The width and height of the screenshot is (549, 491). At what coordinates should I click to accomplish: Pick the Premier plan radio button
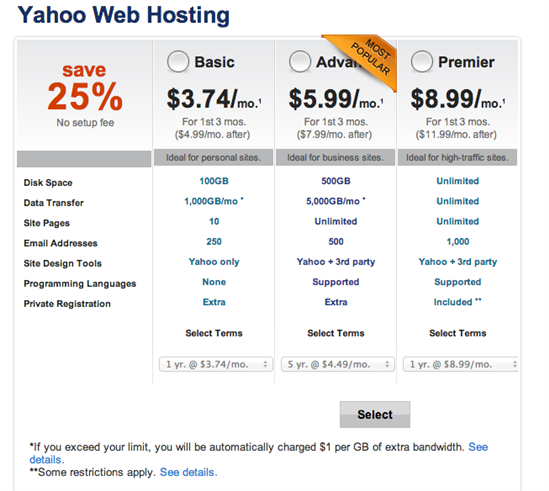coord(422,62)
